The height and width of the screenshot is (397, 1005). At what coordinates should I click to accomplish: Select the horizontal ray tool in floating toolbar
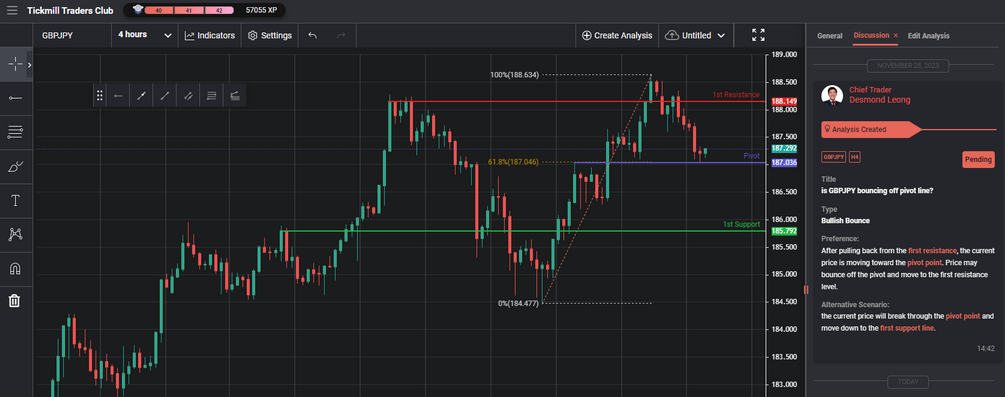pos(118,96)
